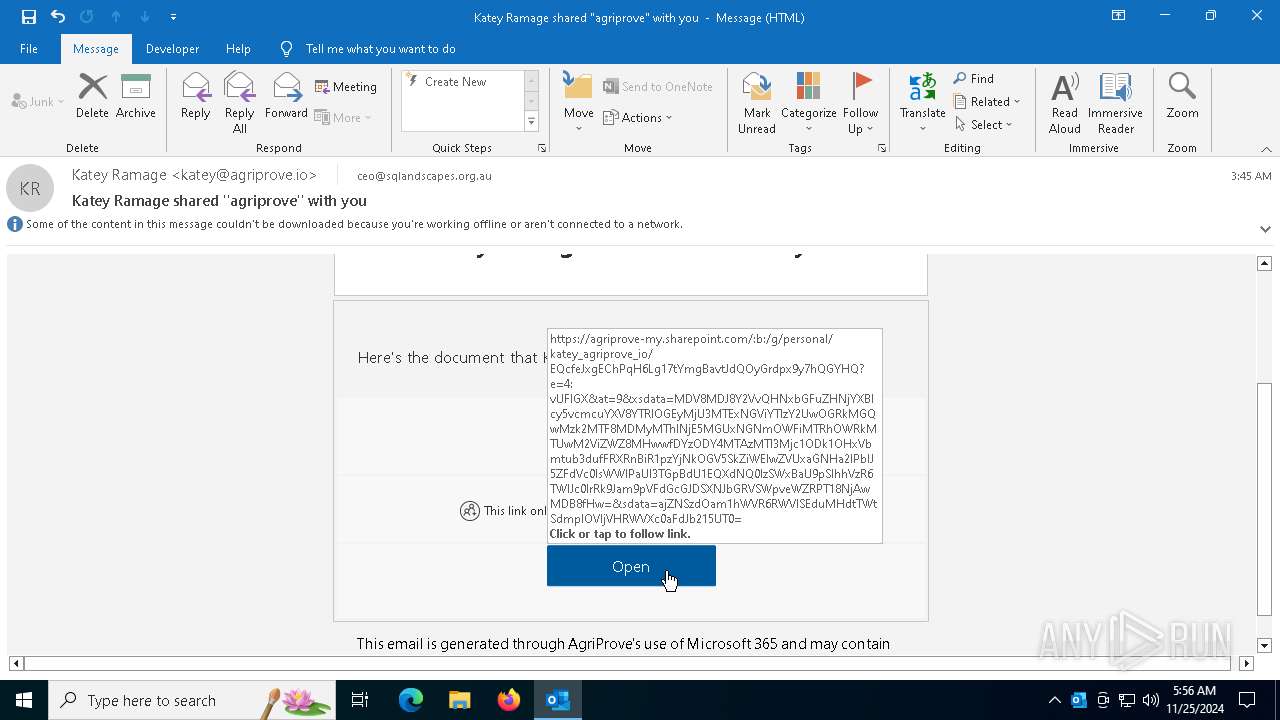Open the File tab

pos(29,49)
